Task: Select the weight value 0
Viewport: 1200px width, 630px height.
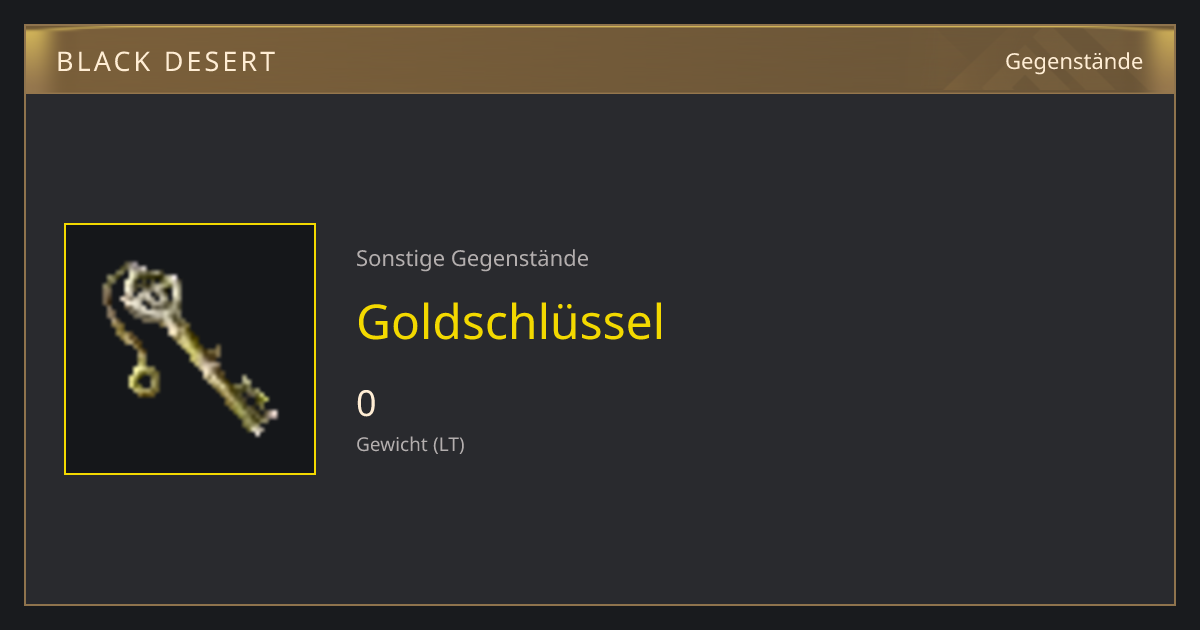Action: click(x=366, y=404)
